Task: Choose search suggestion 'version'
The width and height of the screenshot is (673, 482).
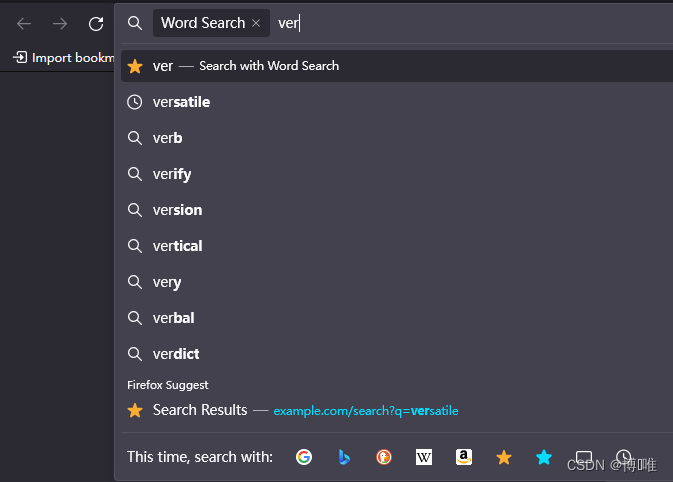Action: (397, 210)
